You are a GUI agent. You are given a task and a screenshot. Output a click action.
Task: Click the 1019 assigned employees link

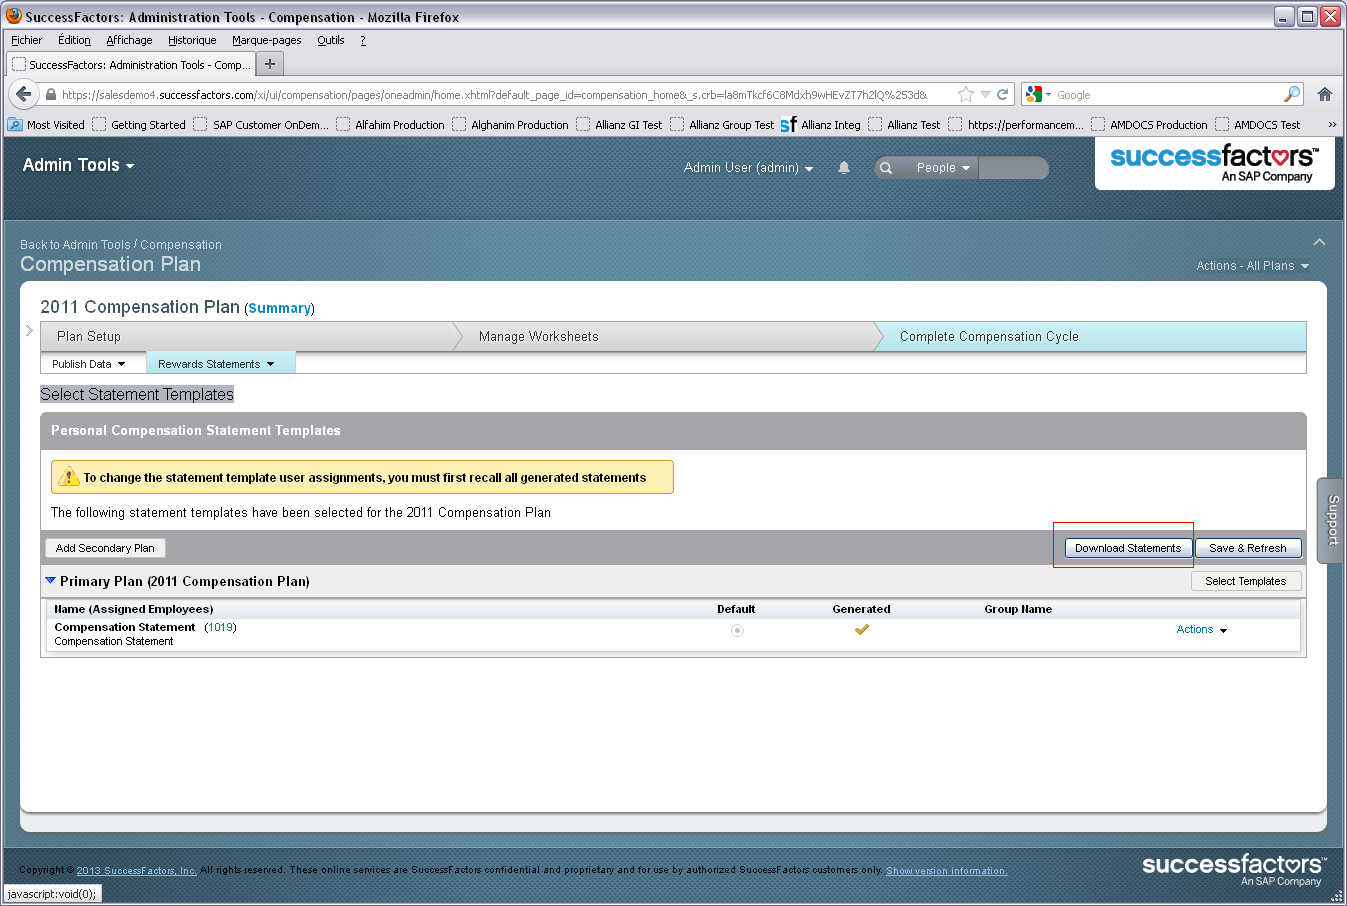tap(220, 627)
